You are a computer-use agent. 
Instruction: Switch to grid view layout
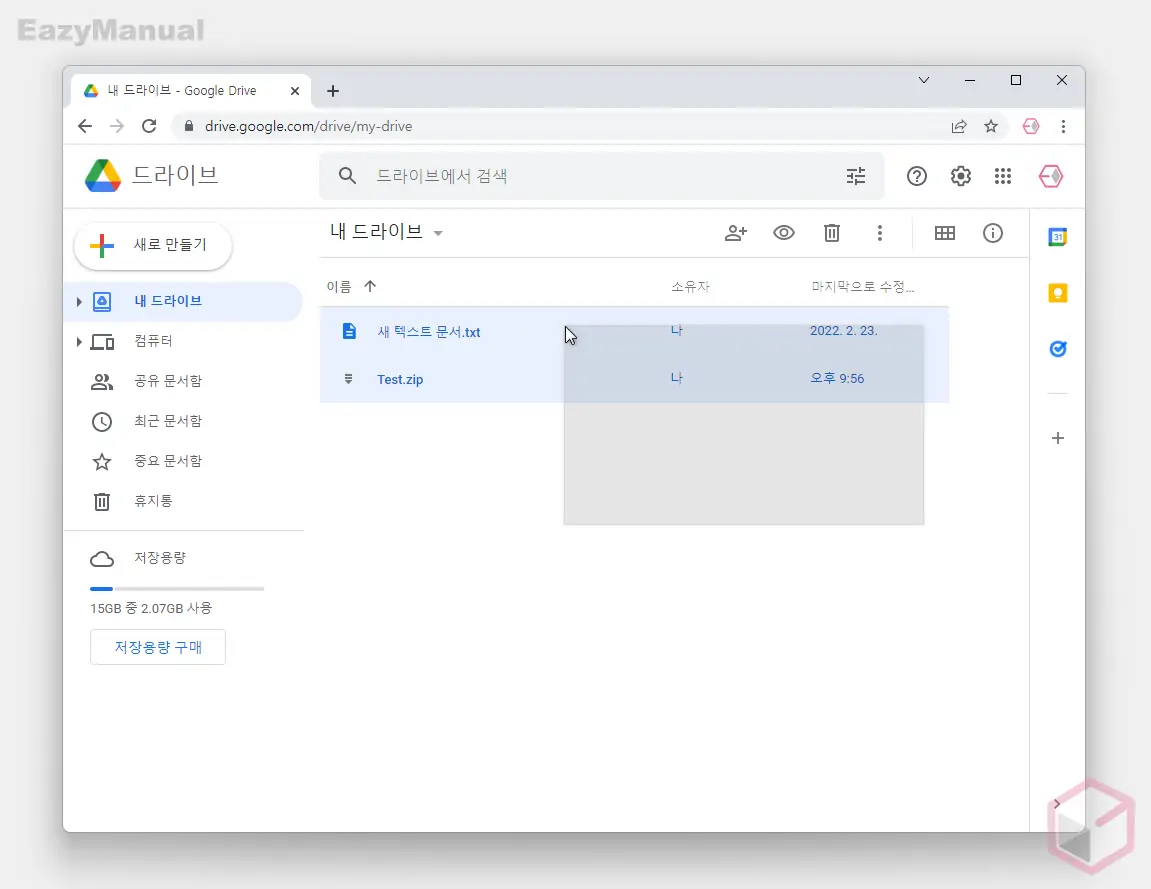coord(944,233)
